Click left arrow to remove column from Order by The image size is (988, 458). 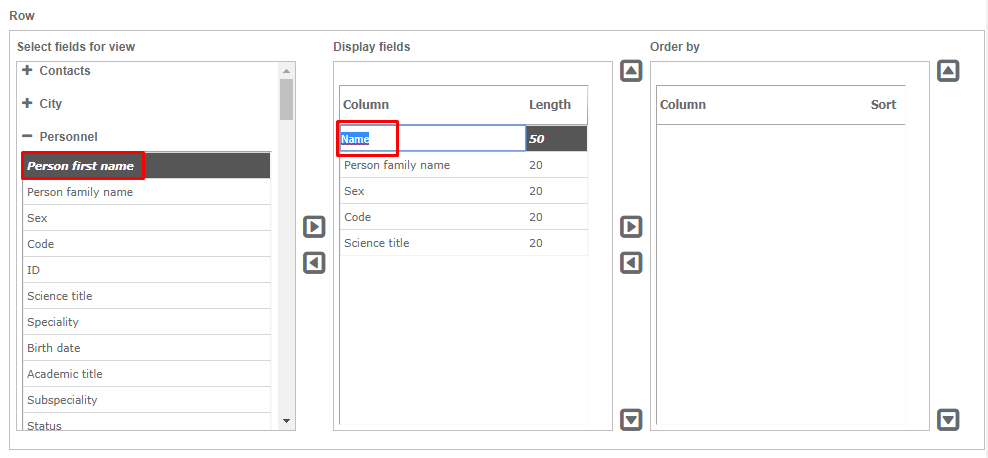click(631, 263)
